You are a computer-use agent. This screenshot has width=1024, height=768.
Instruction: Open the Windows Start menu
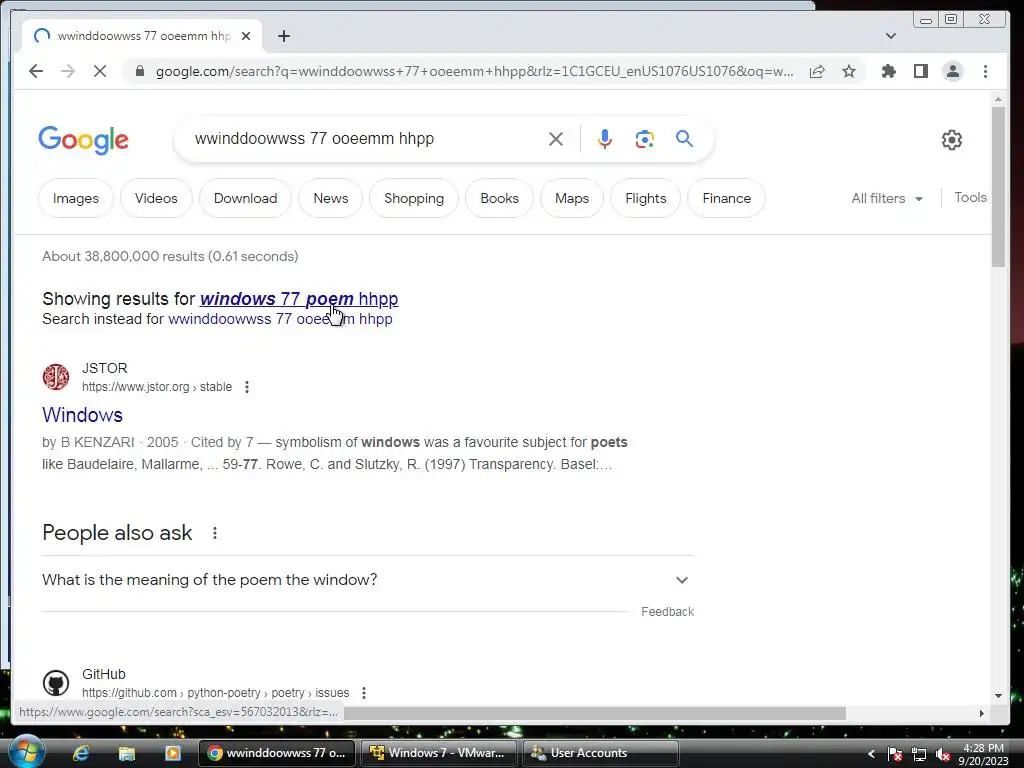25,752
